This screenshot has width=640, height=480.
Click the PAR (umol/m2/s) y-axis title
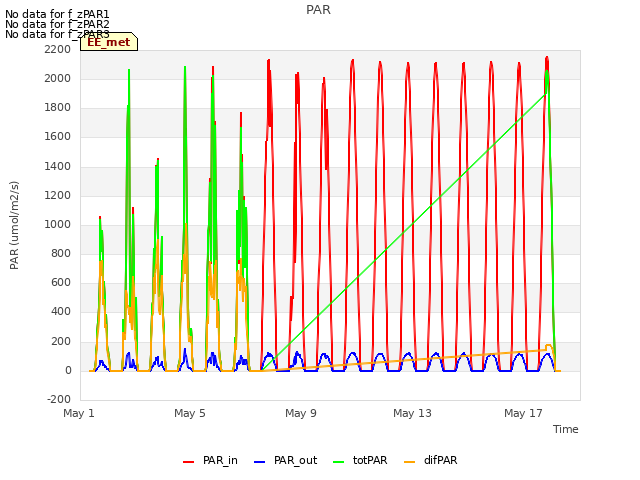coord(14,225)
